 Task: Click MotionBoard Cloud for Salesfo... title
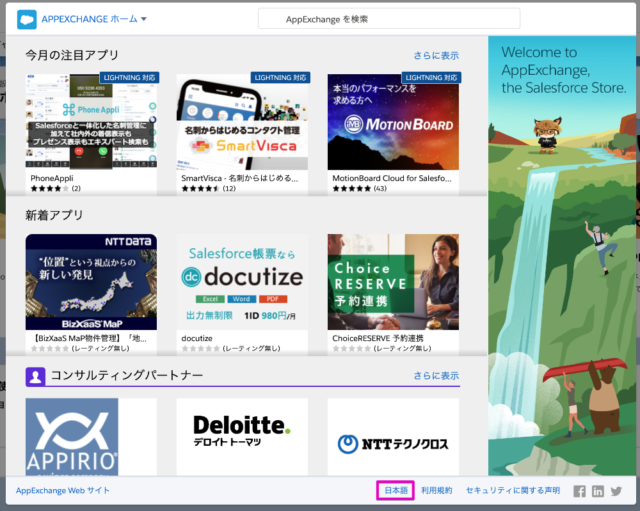[x=392, y=178]
